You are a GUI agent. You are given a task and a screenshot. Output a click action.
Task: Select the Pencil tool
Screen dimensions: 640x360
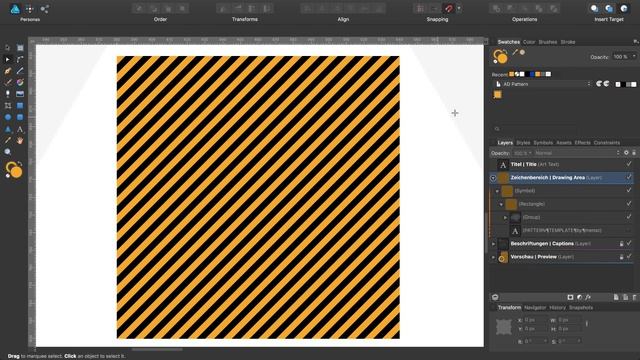coord(20,71)
